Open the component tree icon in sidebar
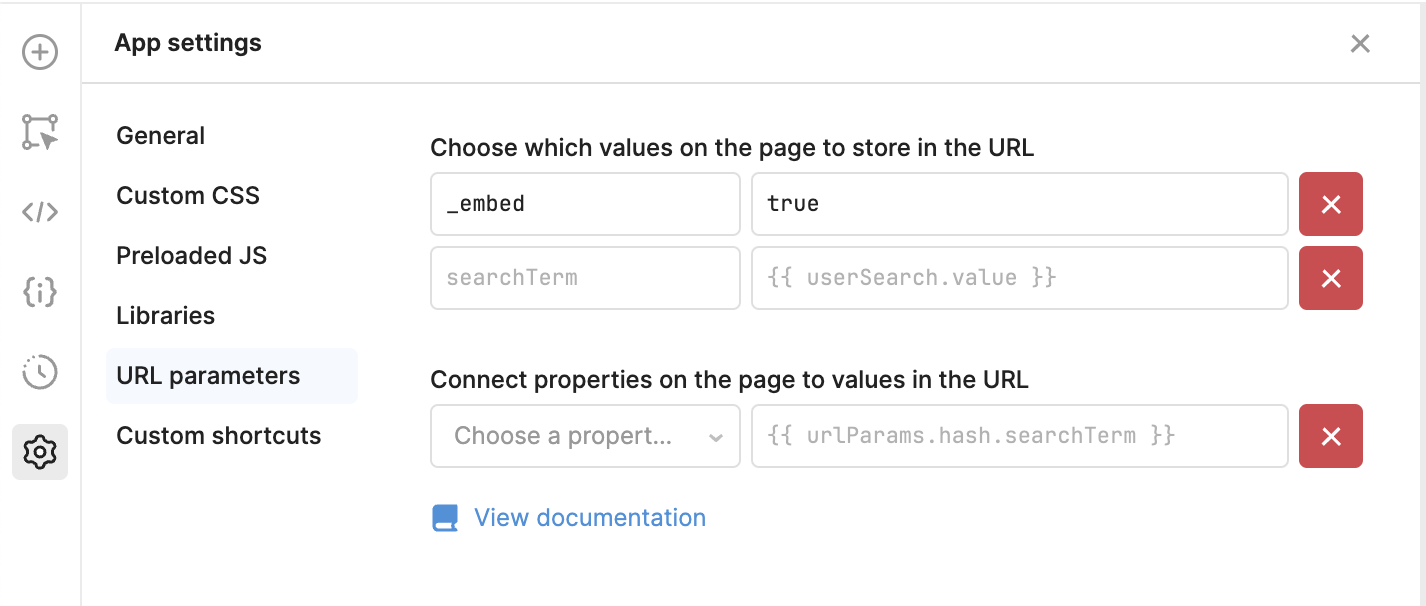The height and width of the screenshot is (606, 1426). pyautogui.click(x=40, y=132)
